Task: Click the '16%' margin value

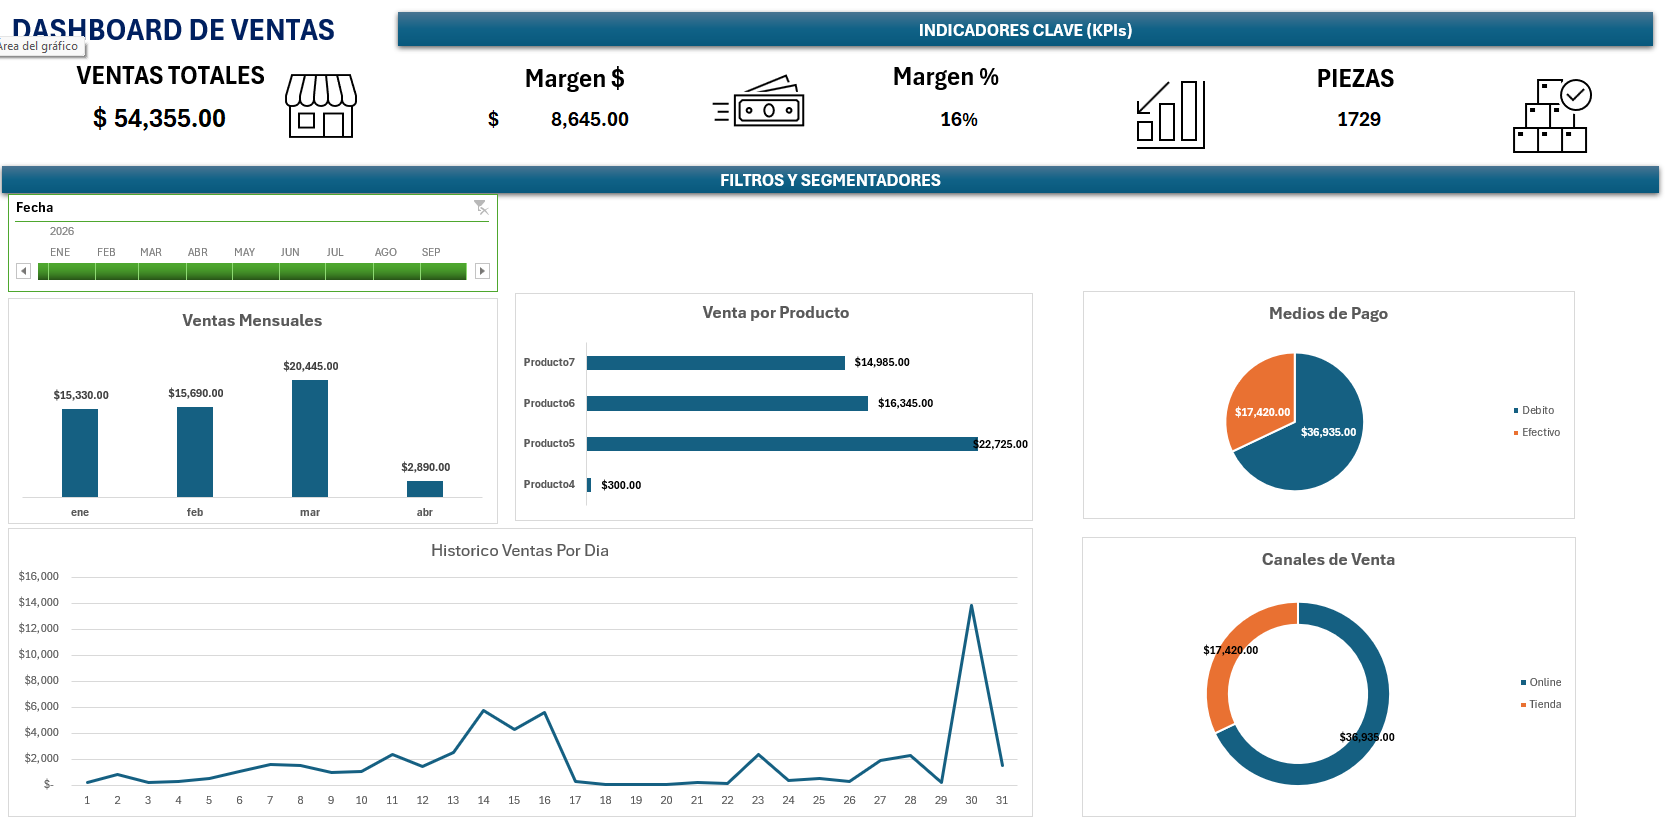Action: click(x=959, y=119)
